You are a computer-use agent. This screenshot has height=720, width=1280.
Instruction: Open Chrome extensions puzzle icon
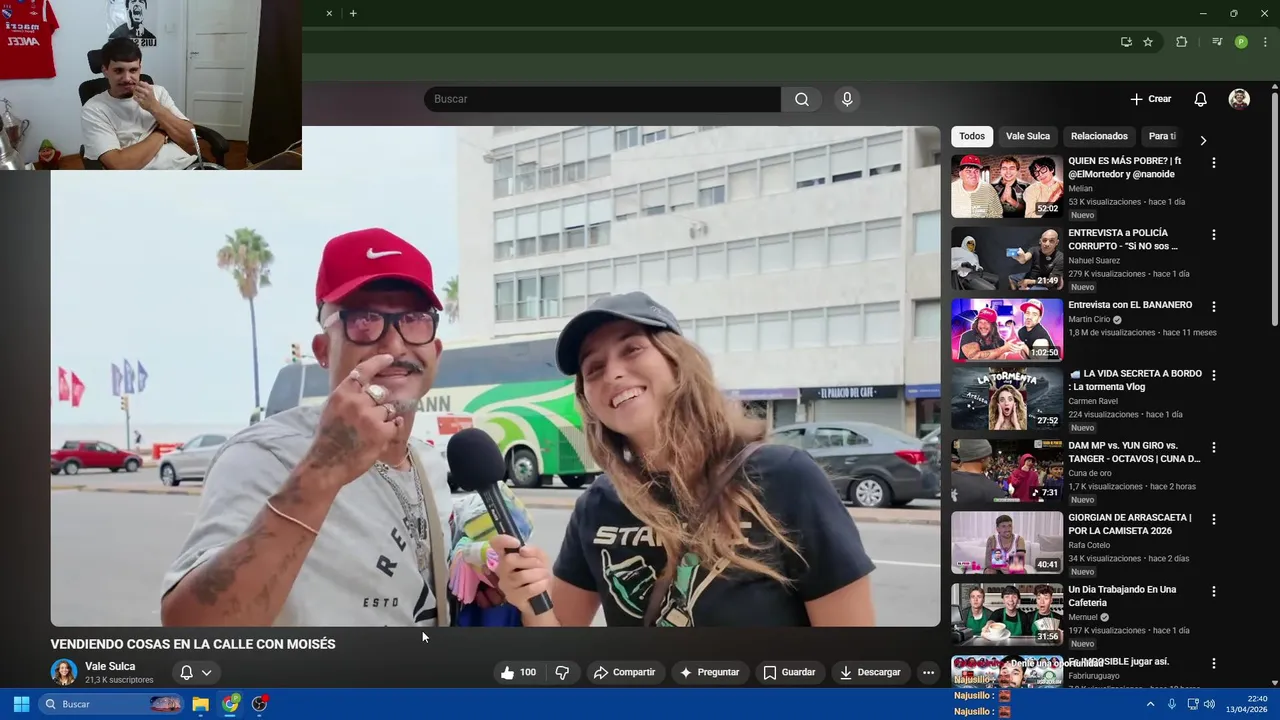click(1181, 42)
